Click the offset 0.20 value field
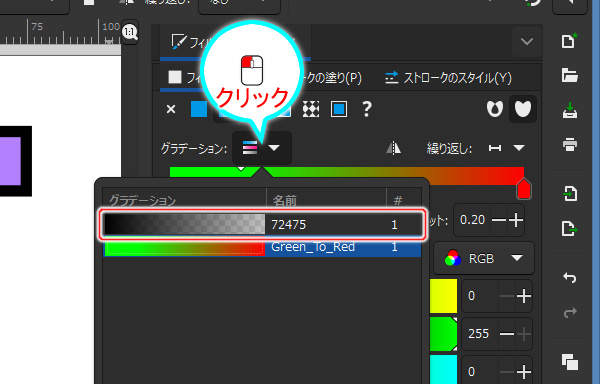600x384 pixels. tap(473, 220)
